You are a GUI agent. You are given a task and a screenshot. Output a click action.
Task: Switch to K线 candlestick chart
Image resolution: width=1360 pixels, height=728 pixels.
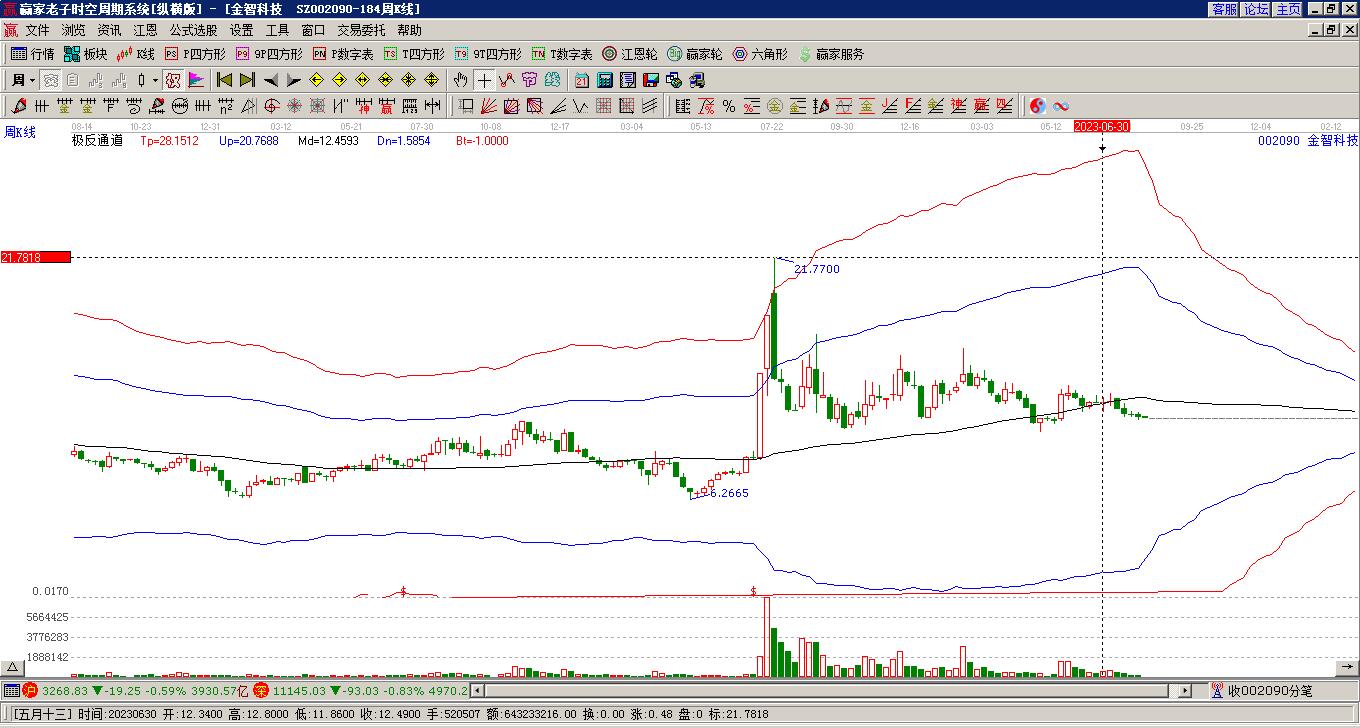click(x=136, y=54)
